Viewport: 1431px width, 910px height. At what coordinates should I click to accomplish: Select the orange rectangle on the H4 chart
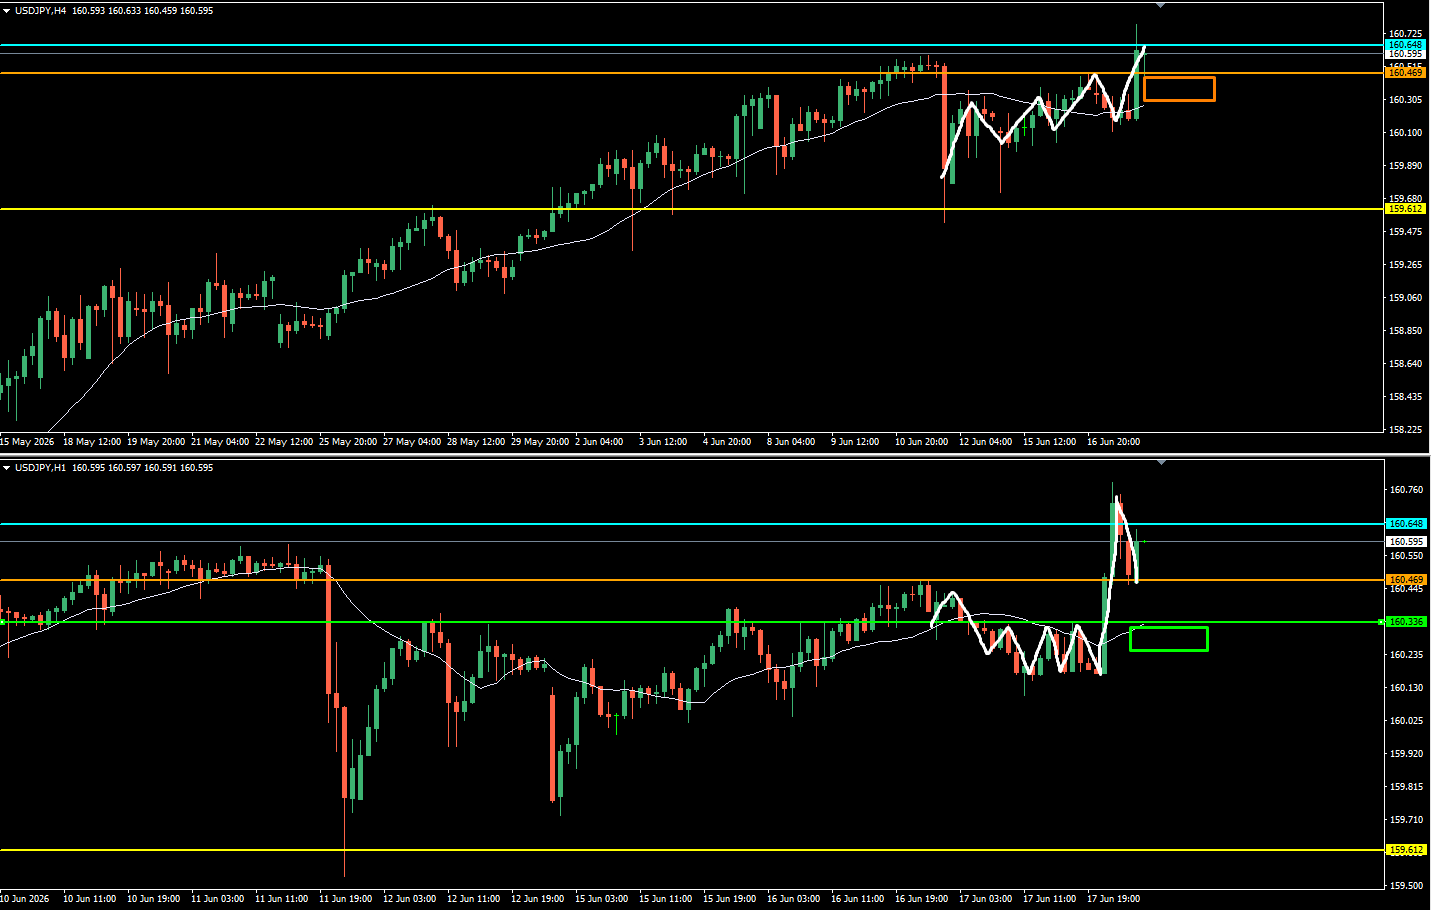[1179, 89]
